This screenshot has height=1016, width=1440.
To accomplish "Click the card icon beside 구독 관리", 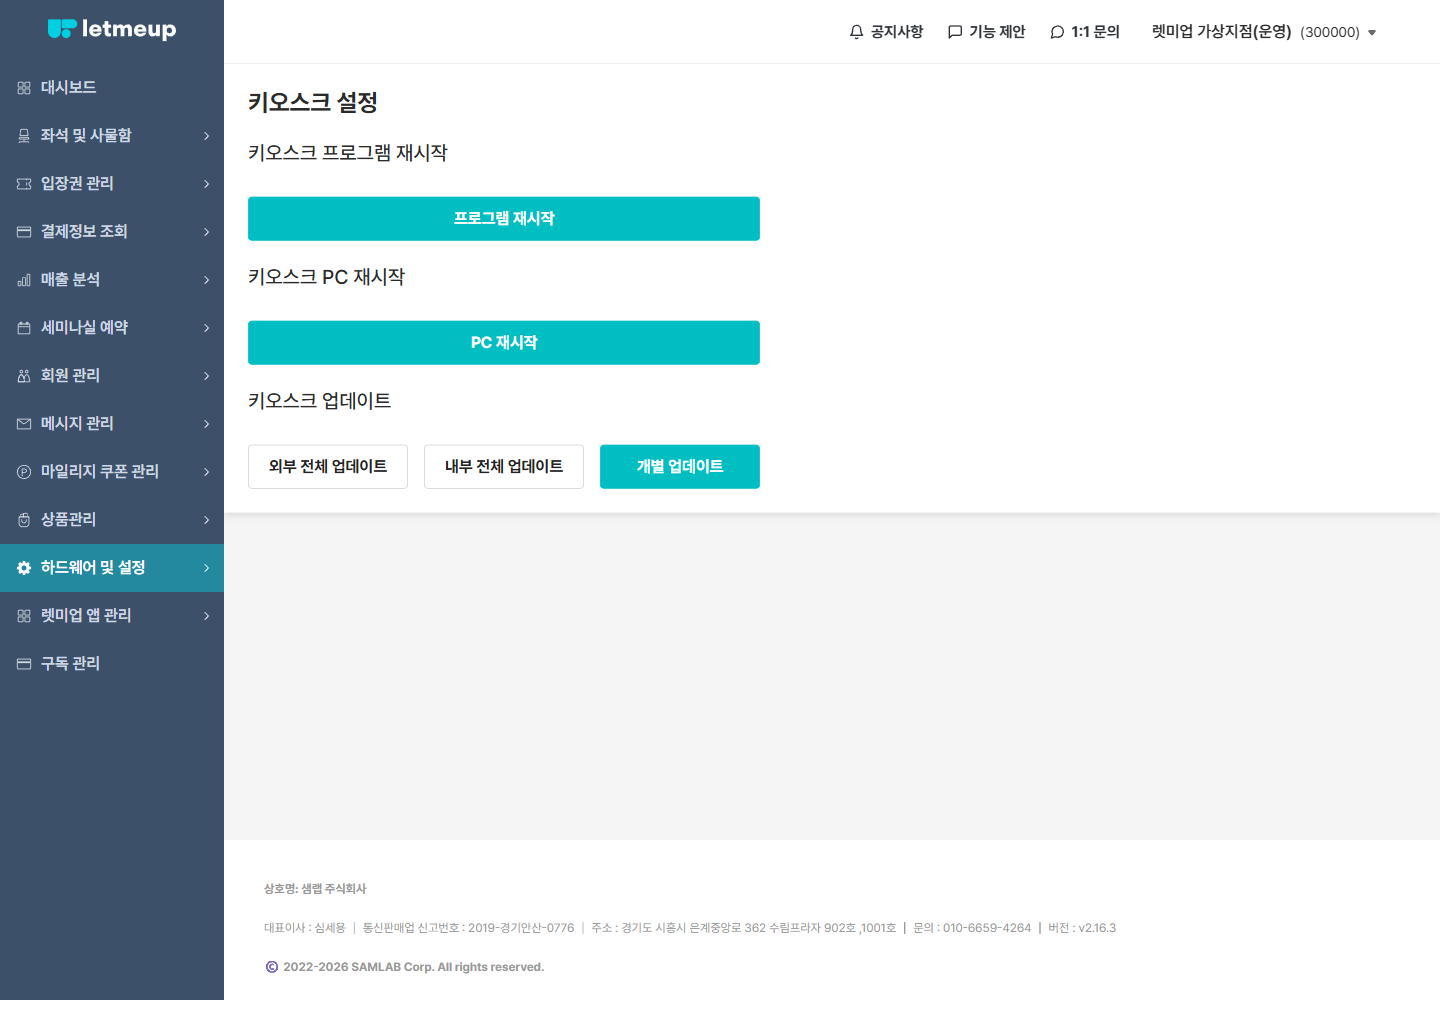I will (24, 664).
